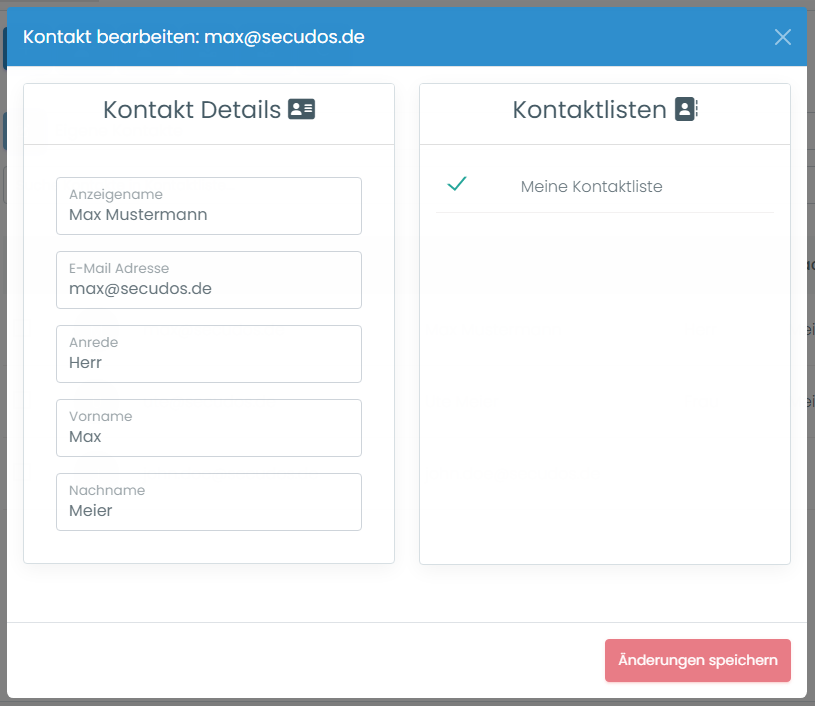Screen dimensions: 815x706
Task: Click the Anzeigename field showing Max Mustermann
Action: [209, 206]
